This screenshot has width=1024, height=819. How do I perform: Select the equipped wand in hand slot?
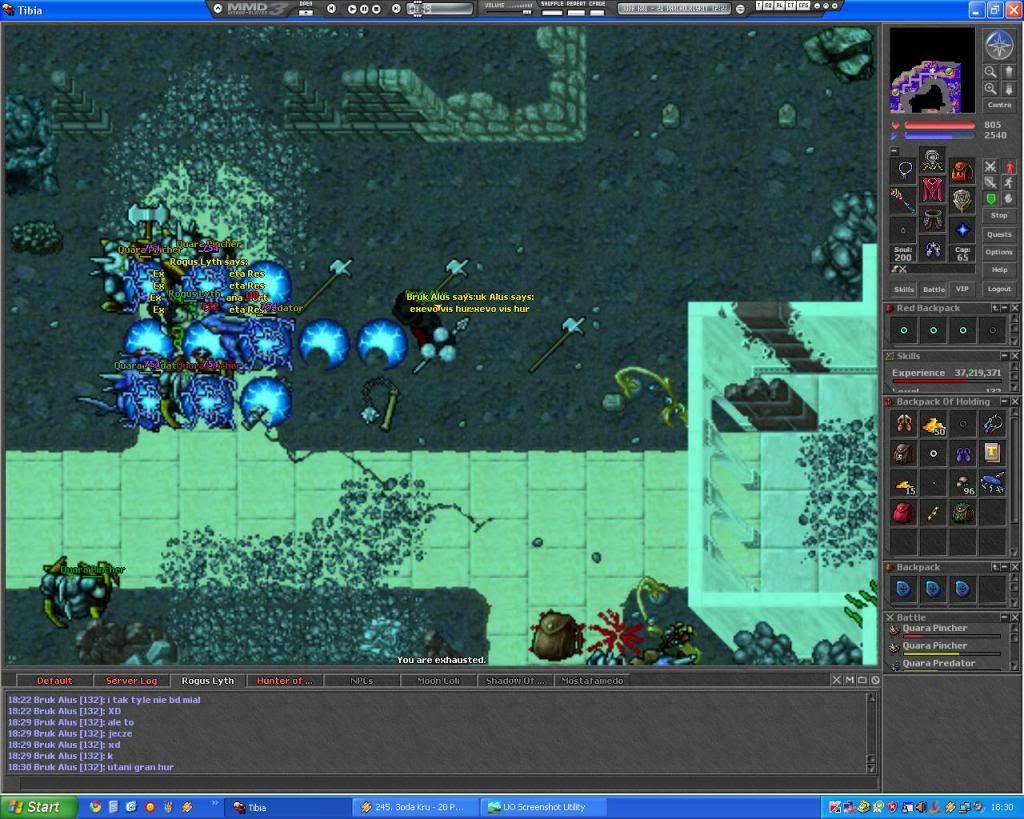tap(904, 201)
